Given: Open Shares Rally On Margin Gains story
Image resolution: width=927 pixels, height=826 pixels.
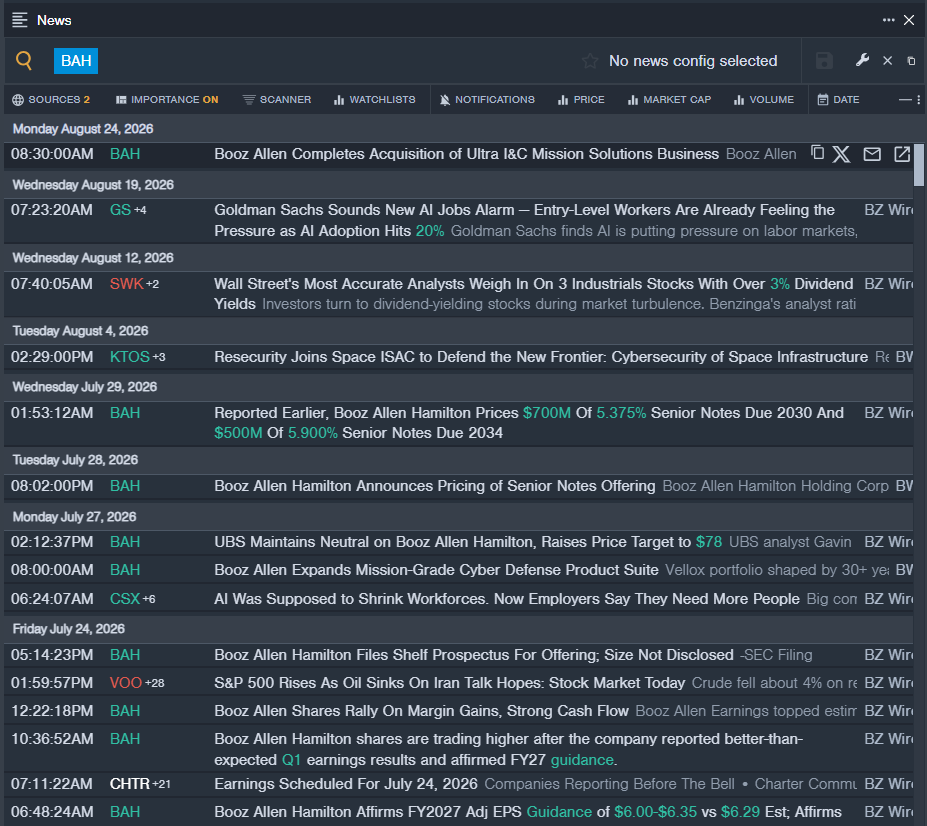Looking at the screenshot, I should click(x=421, y=711).
